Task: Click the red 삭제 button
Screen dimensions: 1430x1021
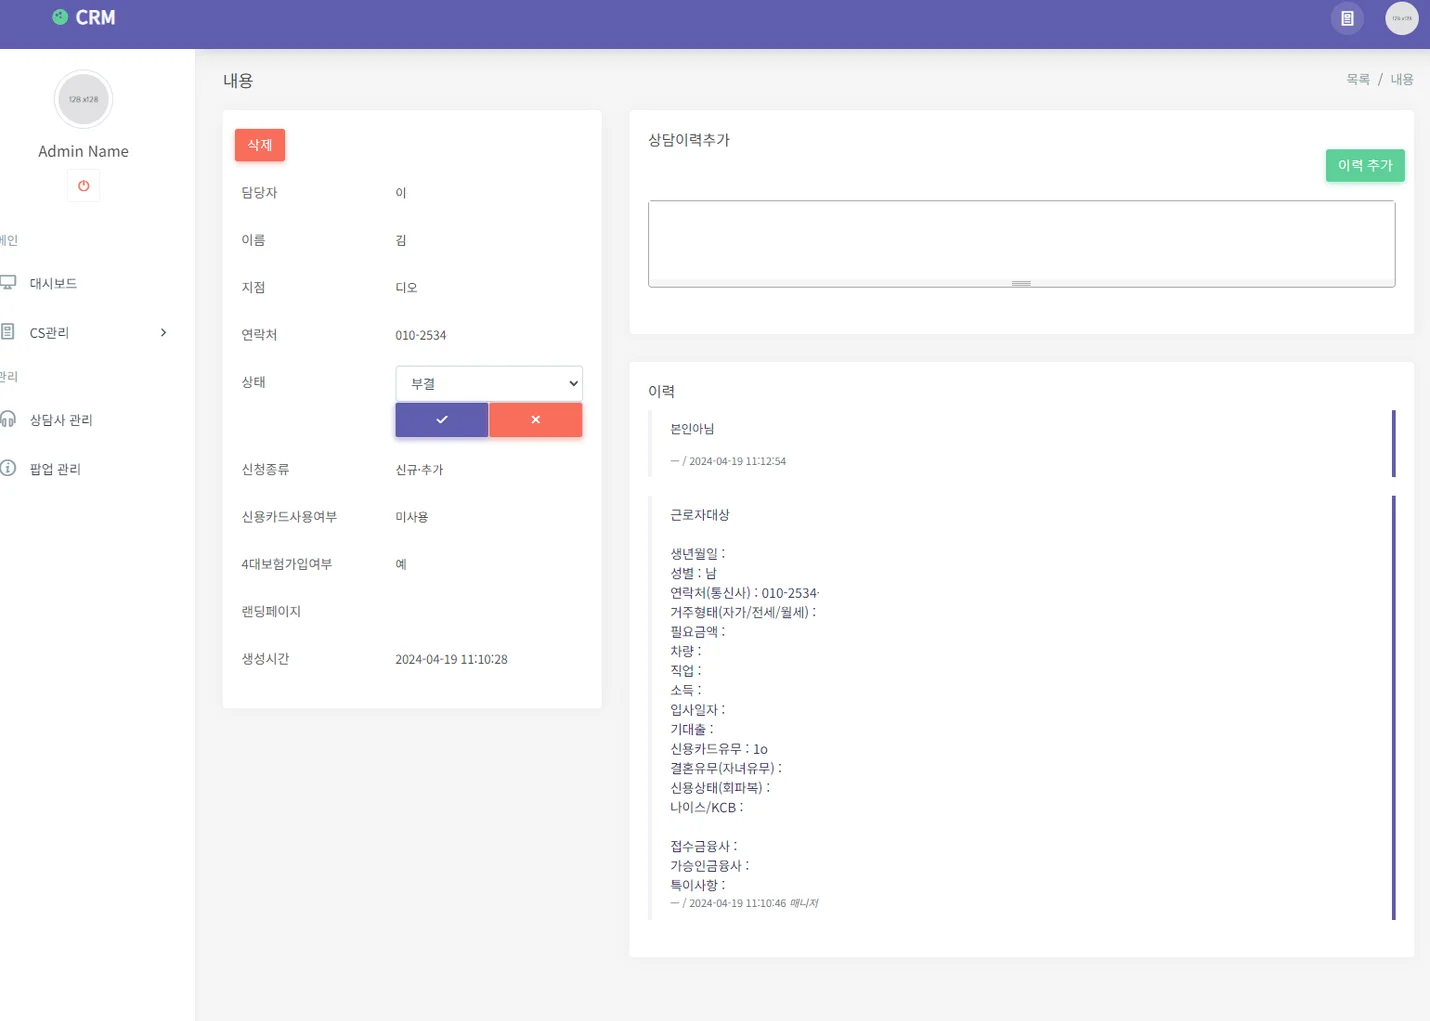Action: pyautogui.click(x=260, y=145)
